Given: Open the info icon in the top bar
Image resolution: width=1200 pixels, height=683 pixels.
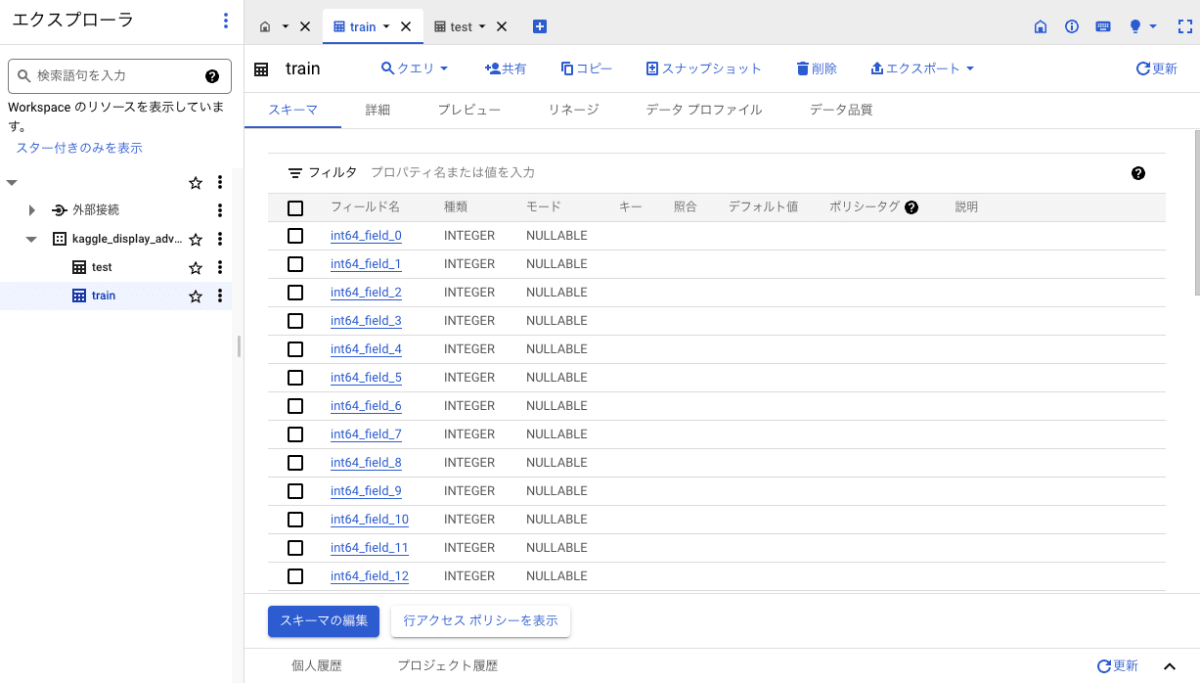Looking at the screenshot, I should tap(1072, 27).
